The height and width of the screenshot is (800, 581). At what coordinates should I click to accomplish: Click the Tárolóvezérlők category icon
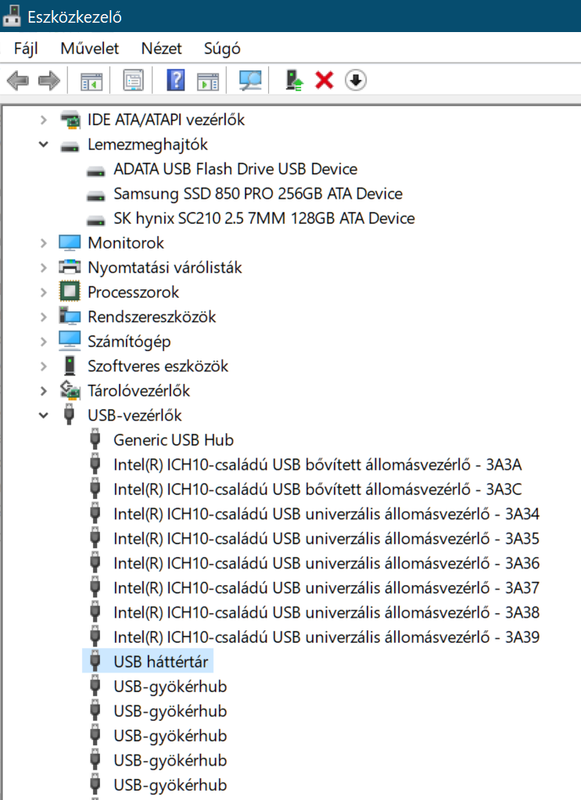(70, 390)
